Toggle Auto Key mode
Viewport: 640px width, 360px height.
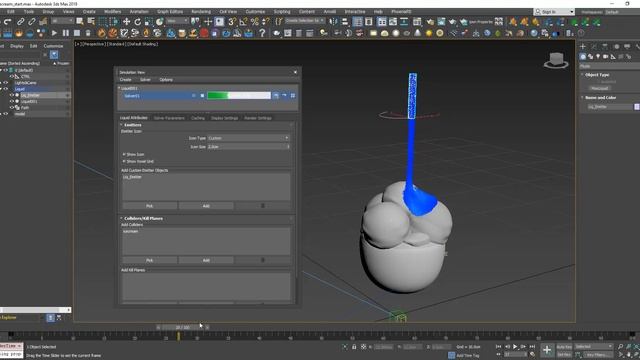pos(564,347)
